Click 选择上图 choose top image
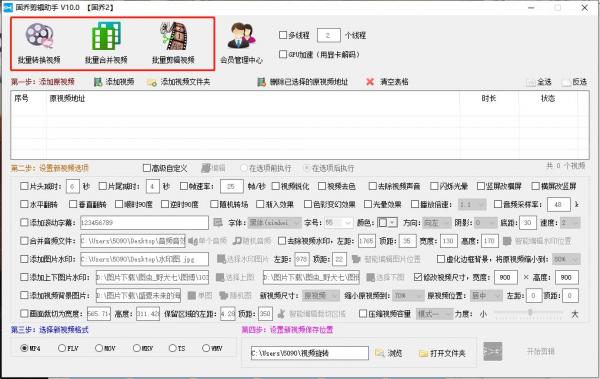The image size is (600, 379). tap(235, 277)
